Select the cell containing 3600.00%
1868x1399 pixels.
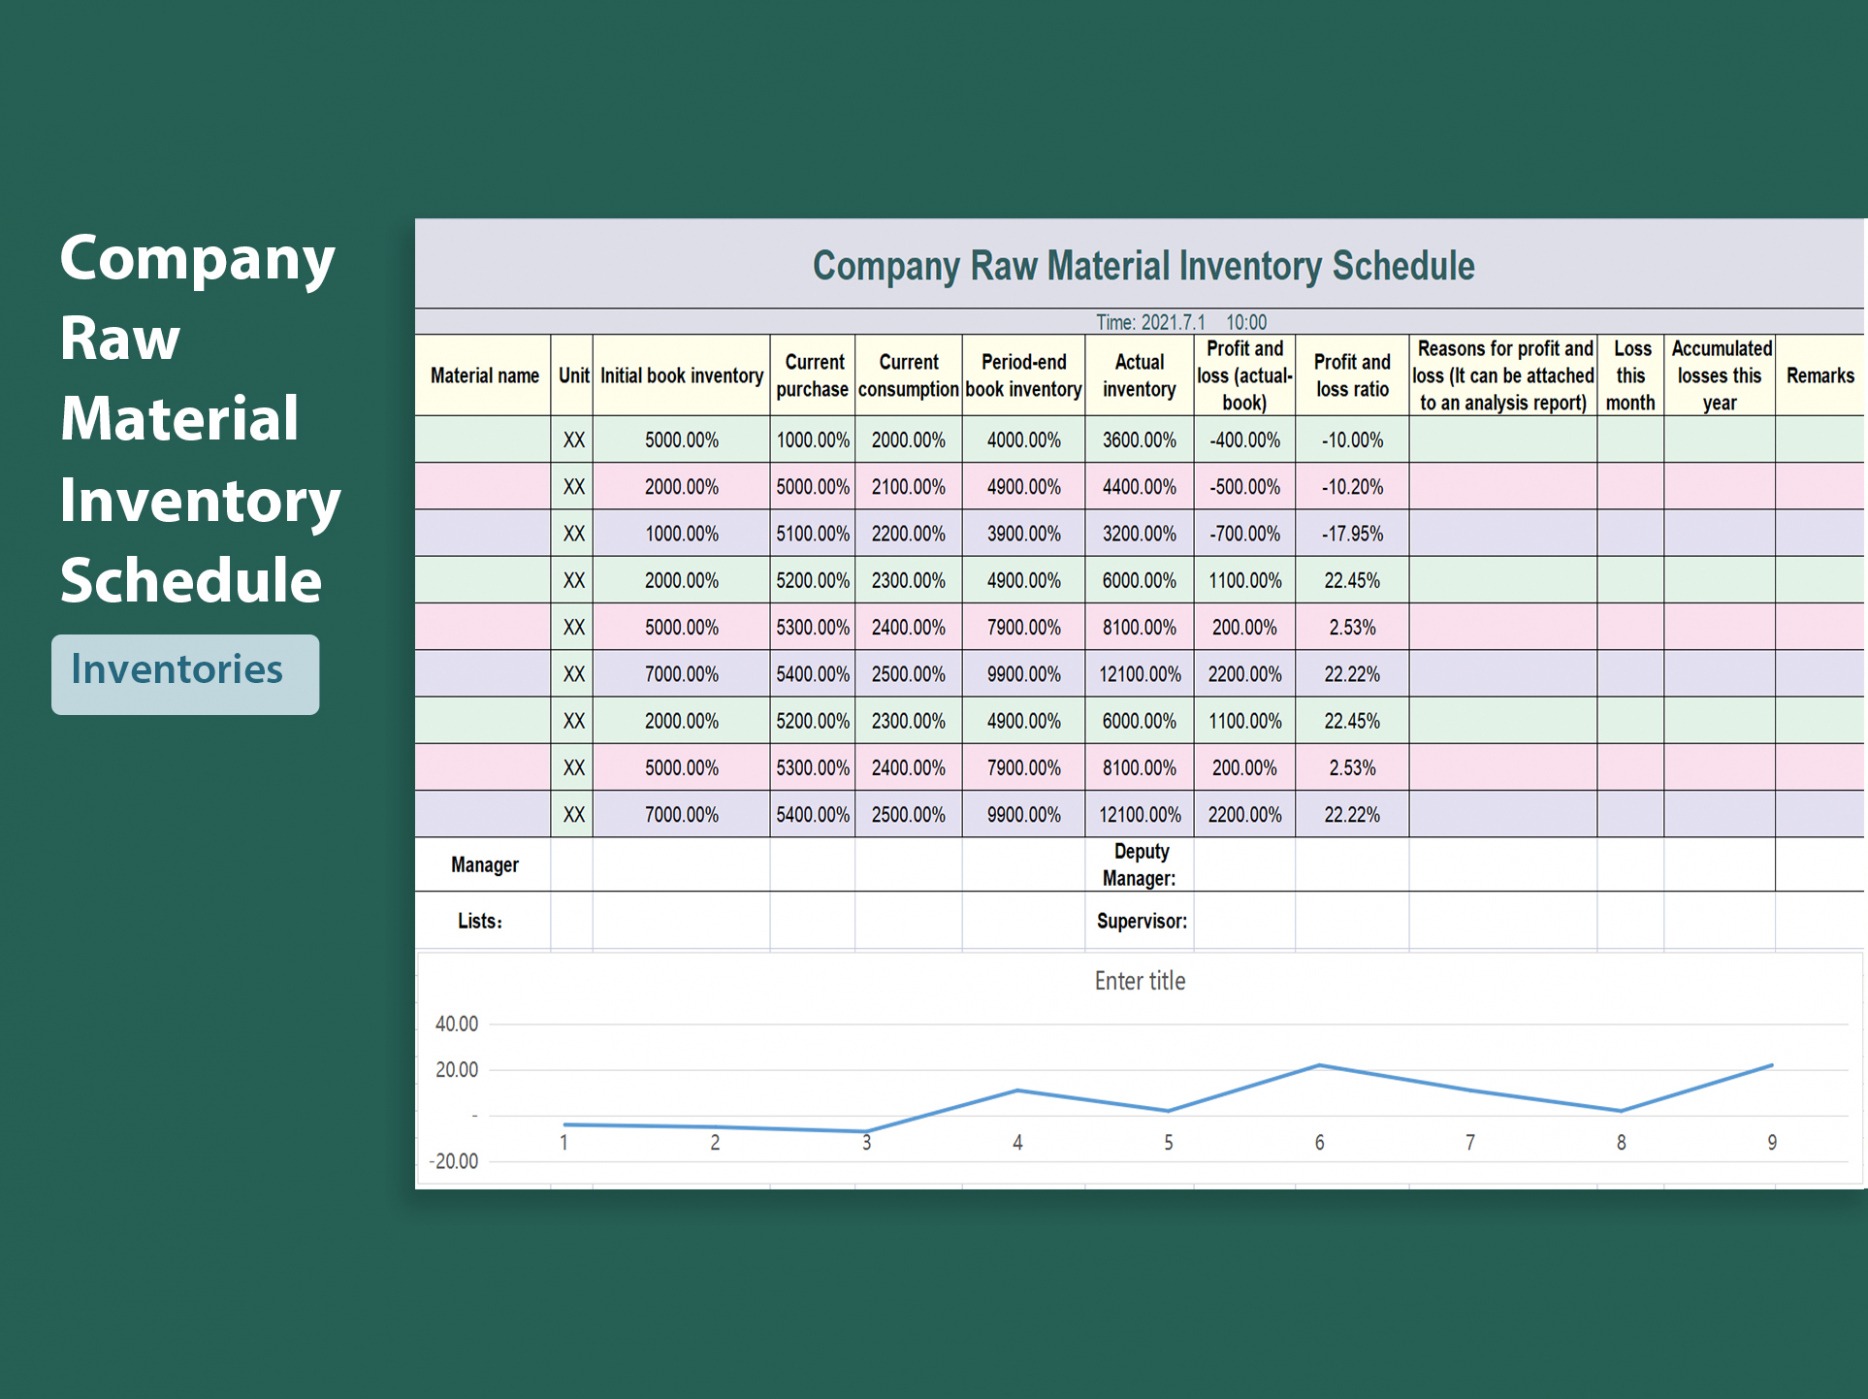(x=1138, y=440)
